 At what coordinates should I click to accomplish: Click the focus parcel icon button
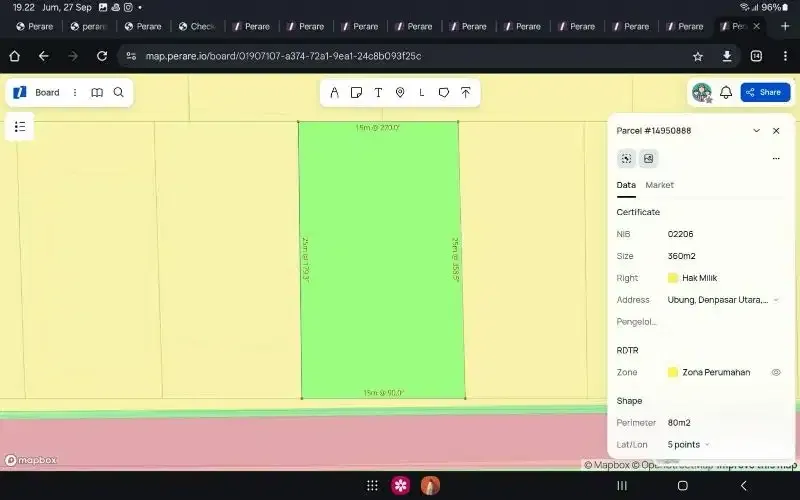coord(627,159)
